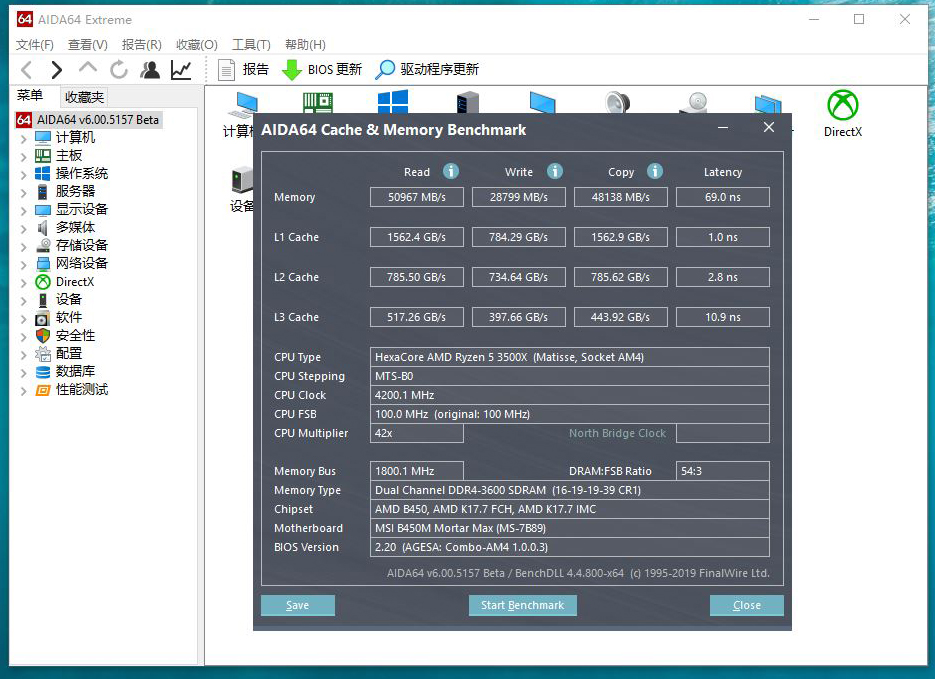Click the refresh toolbar icon
Image resolution: width=935 pixels, height=679 pixels.
click(119, 69)
